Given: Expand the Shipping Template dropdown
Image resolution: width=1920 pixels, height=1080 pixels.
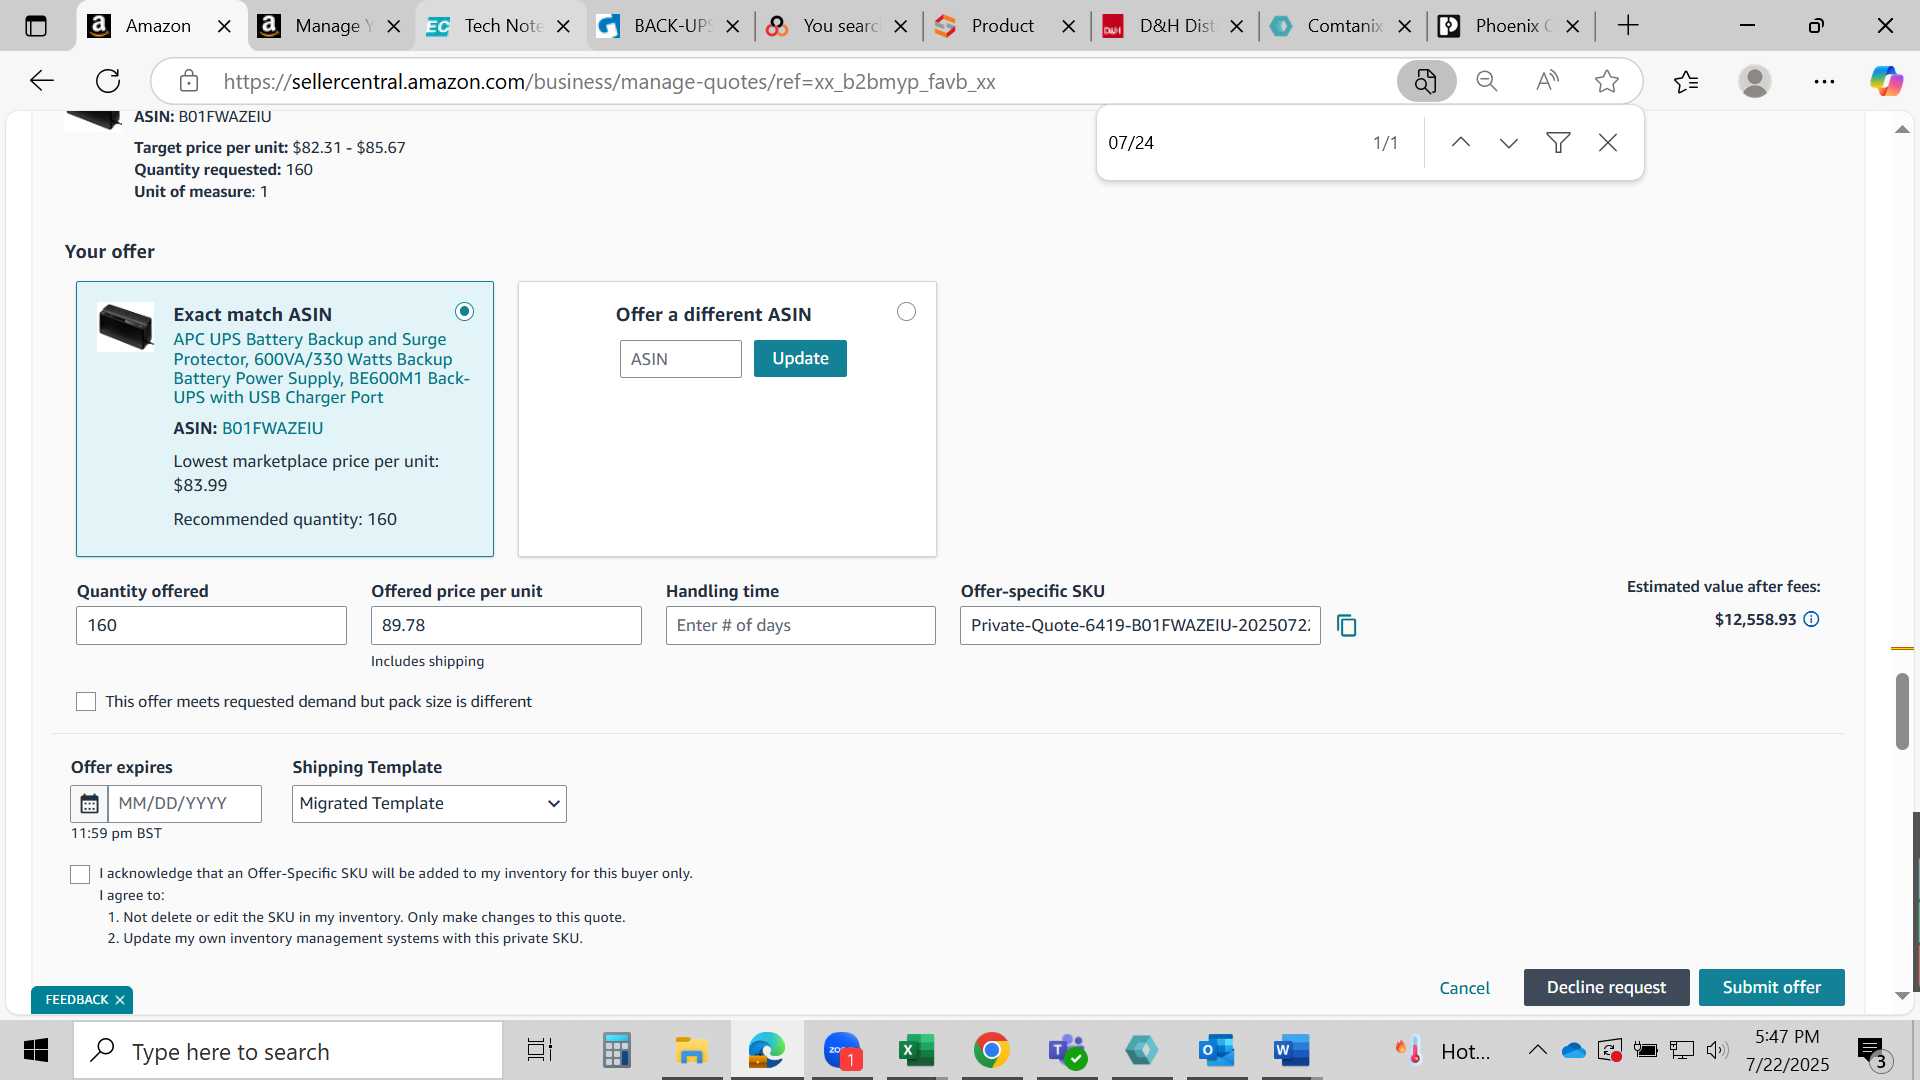Looking at the screenshot, I should pyautogui.click(x=429, y=804).
